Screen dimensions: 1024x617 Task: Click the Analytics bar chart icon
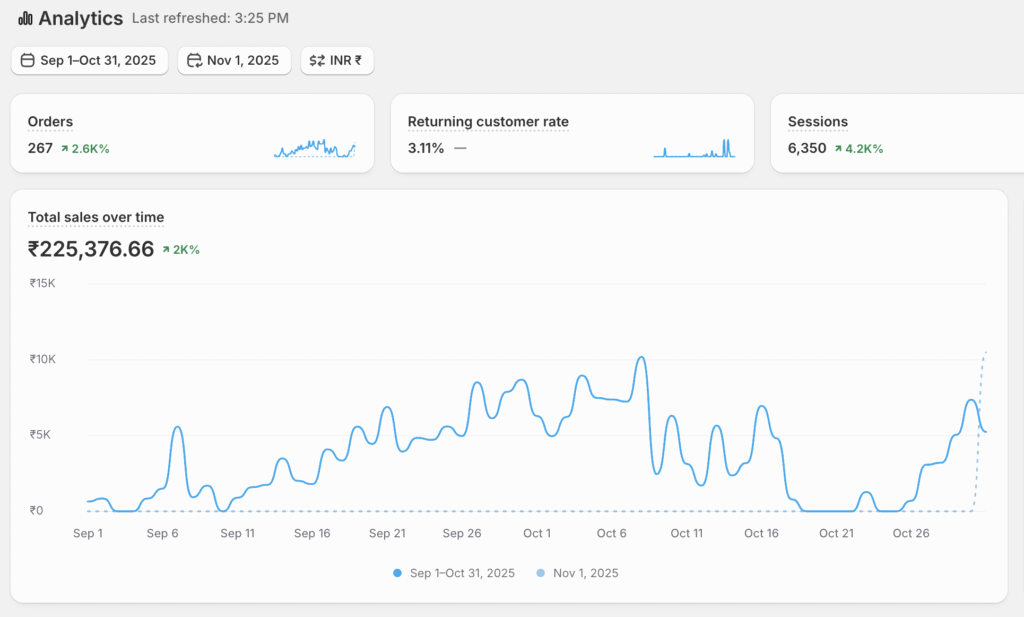[25, 19]
